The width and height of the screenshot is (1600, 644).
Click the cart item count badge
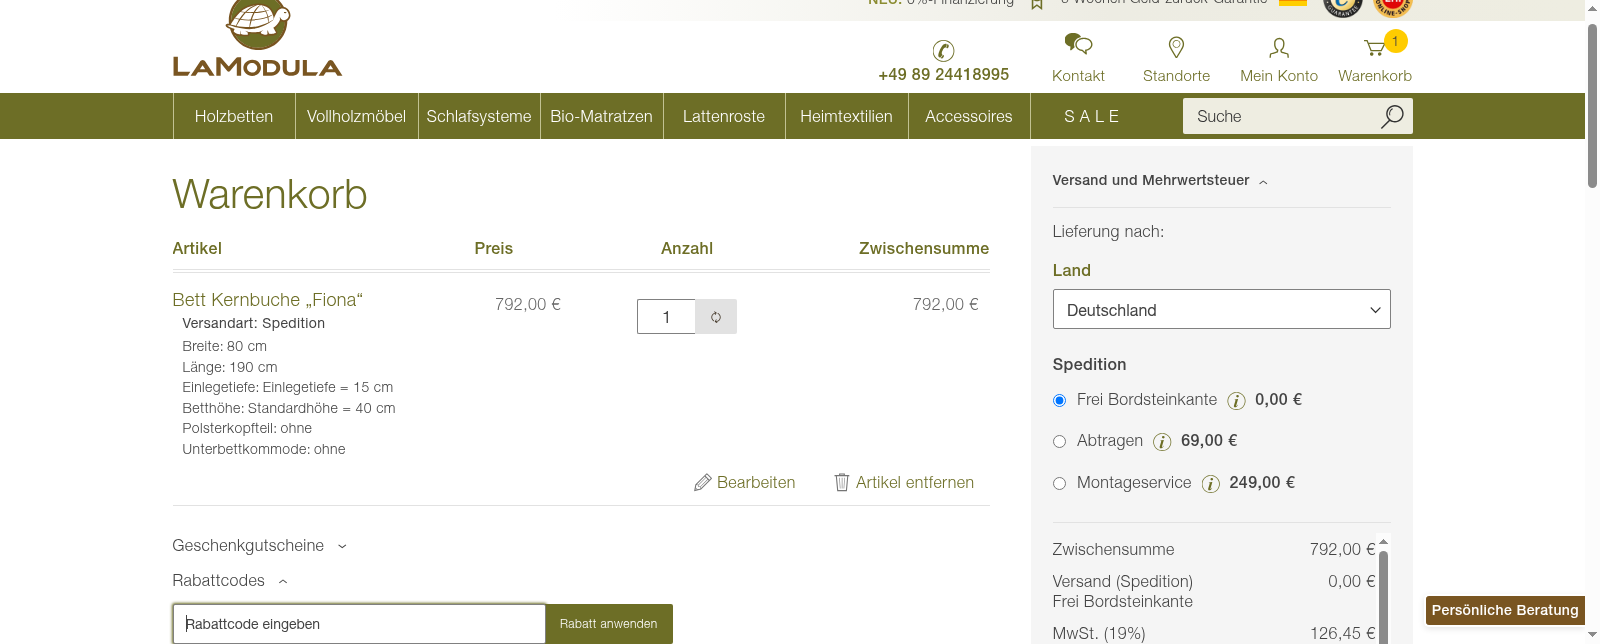(x=1395, y=41)
